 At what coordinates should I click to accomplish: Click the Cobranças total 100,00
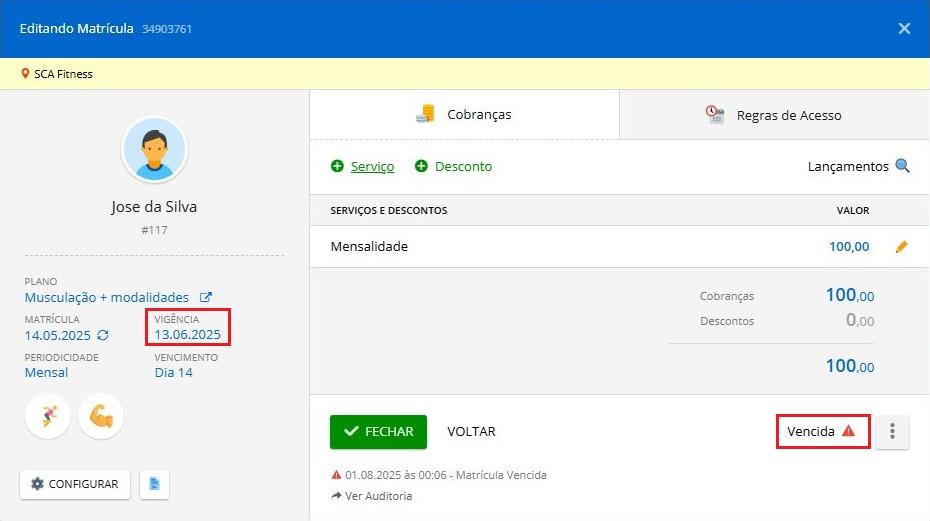[850, 295]
